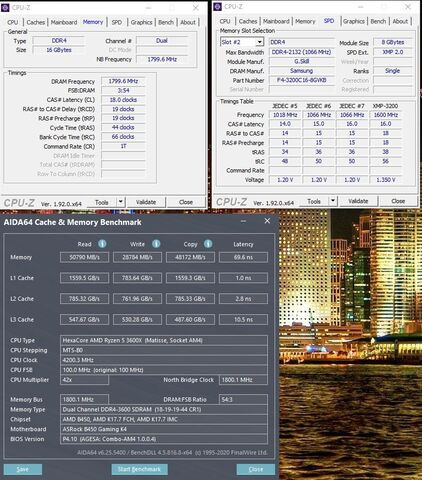The height and width of the screenshot is (480, 422).
Task: Switch to Memory tab in right CPU-Z
Action: (305, 21)
